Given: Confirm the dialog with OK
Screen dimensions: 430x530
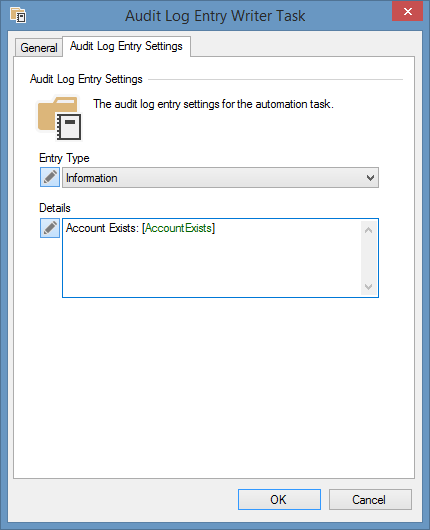Looking at the screenshot, I should pos(279,499).
